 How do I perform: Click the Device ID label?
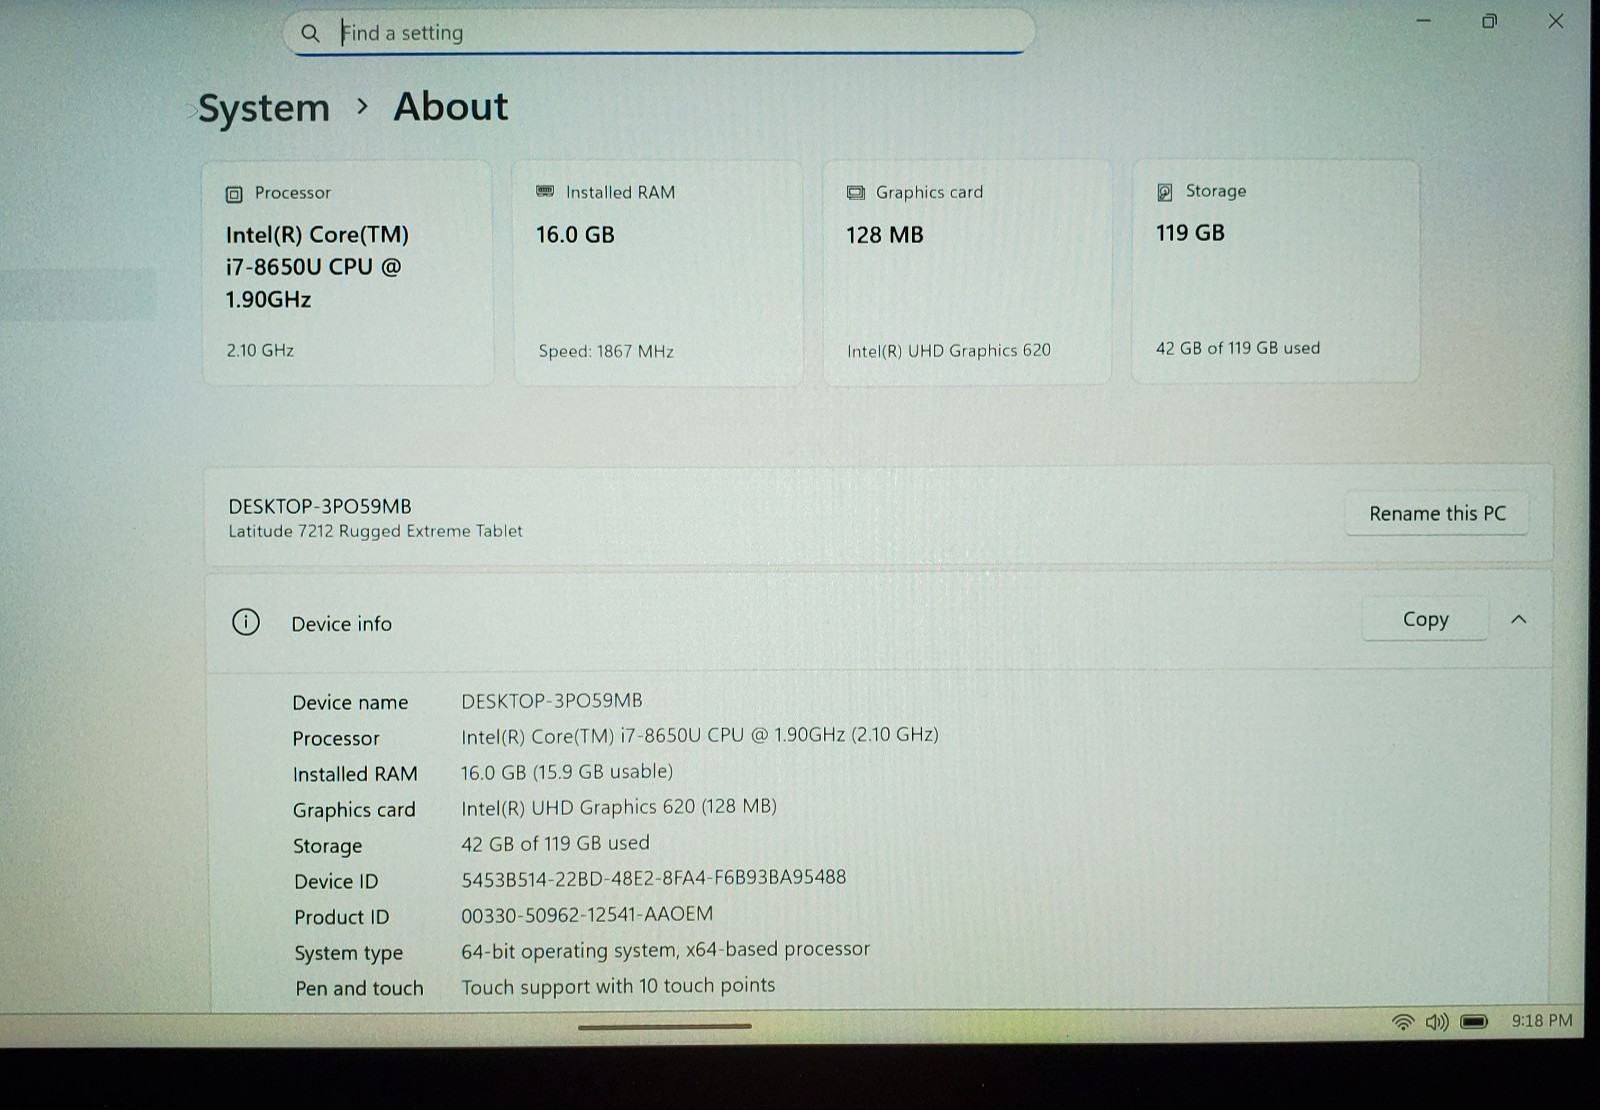[336, 881]
